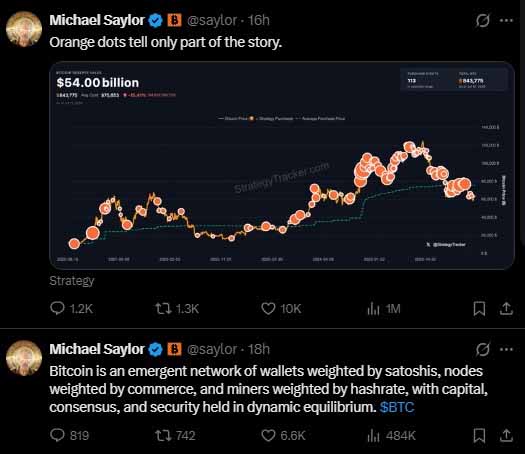The width and height of the screenshot is (525, 454).
Task: View analytics showing 484K views
Action: pos(391,436)
